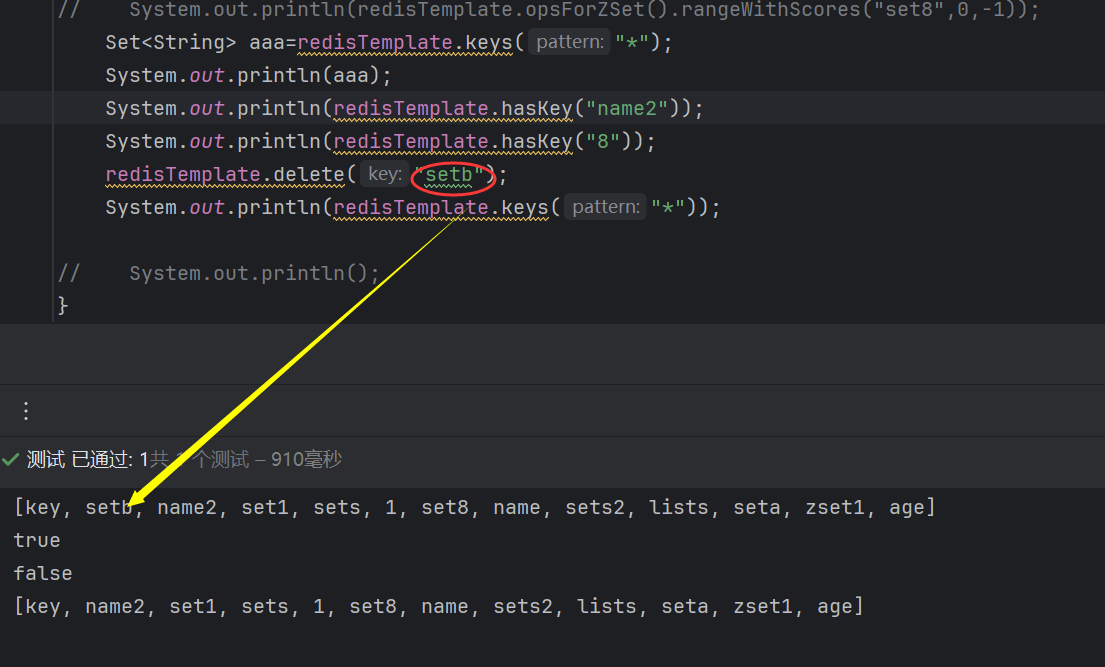Click the 910毫秒 test duration text
The width and height of the screenshot is (1105, 667).
coord(306,460)
